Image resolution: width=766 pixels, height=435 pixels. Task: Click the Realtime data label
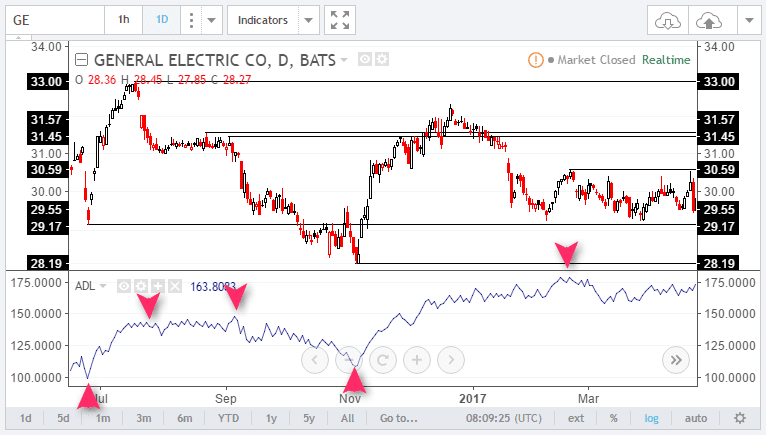[666, 60]
